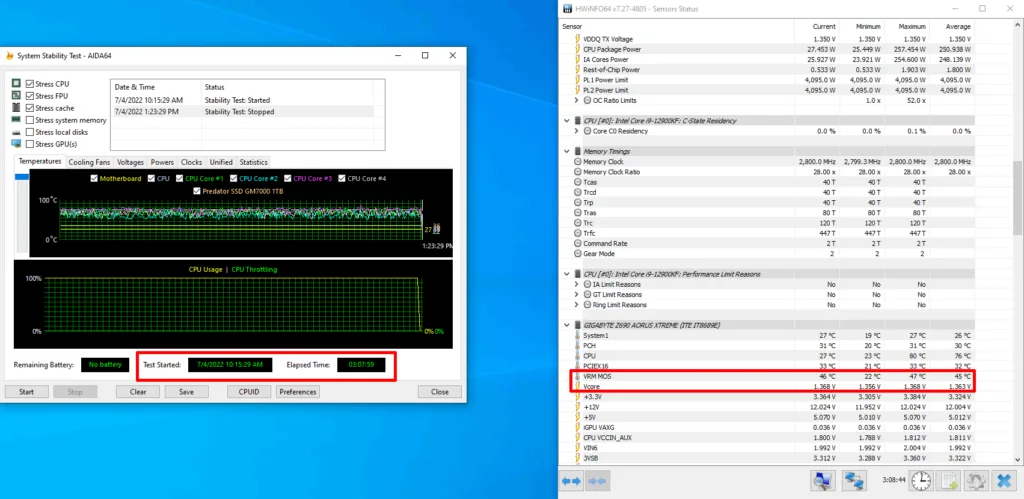This screenshot has height=499, width=1024.
Task: Toggle the Predator SSD GM7000 1TB checkbox
Action: coord(198,191)
